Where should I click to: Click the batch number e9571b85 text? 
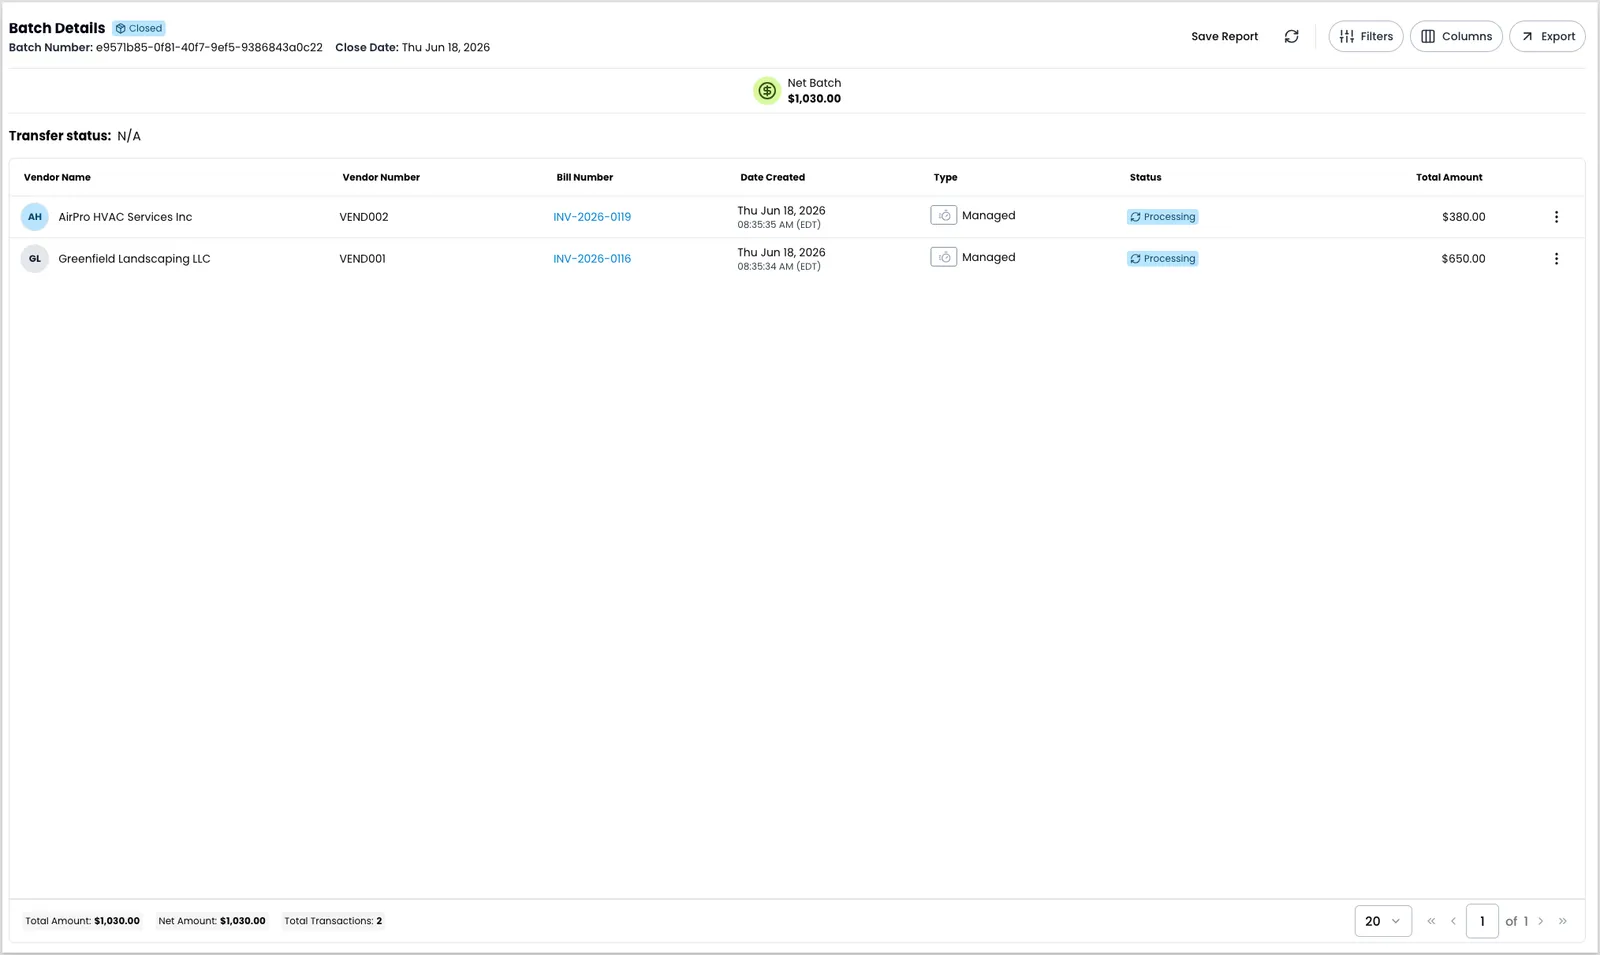point(209,47)
